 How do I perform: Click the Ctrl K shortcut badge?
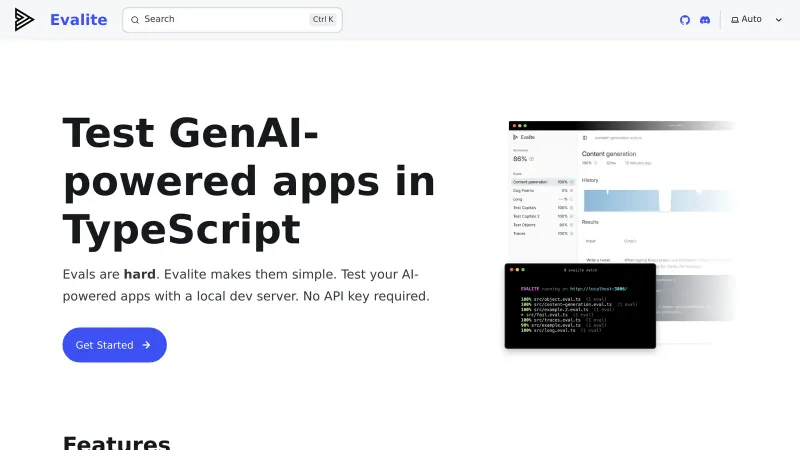coord(323,20)
